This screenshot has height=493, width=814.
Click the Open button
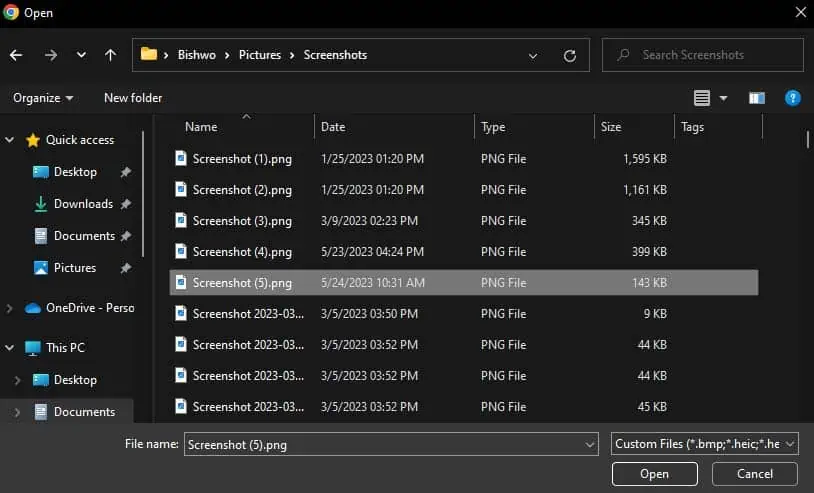pyautogui.click(x=654, y=474)
